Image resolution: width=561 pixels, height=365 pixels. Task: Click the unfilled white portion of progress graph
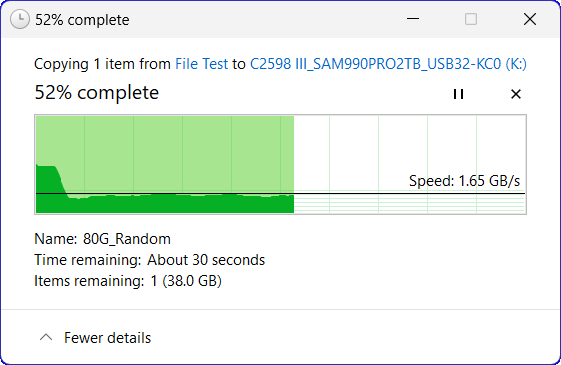coord(410,154)
